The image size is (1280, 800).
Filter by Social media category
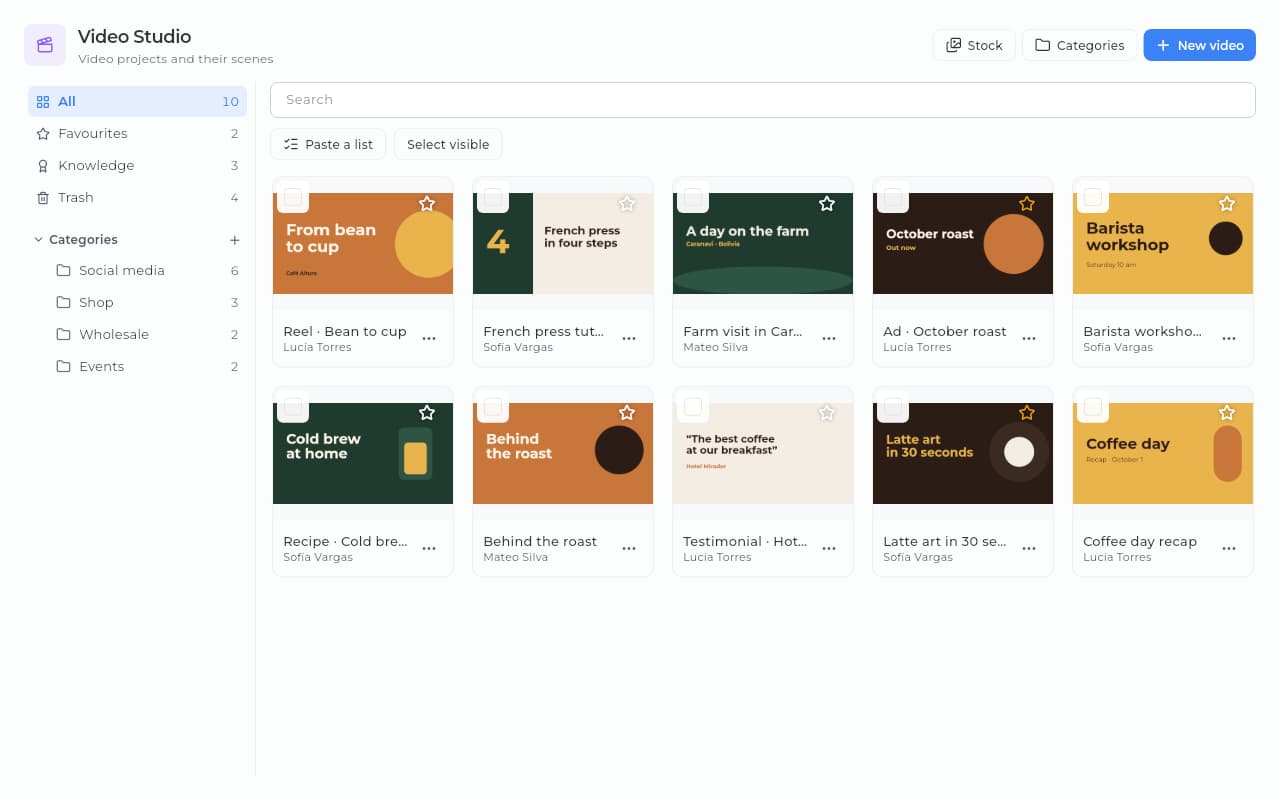pos(147,270)
